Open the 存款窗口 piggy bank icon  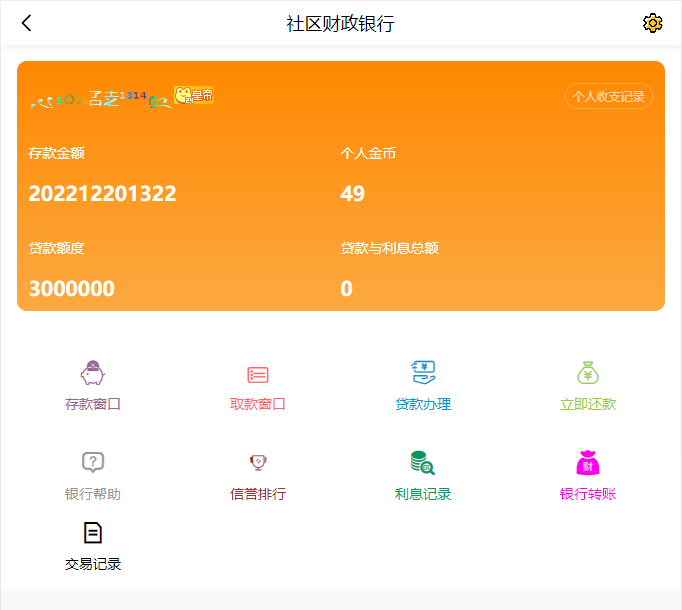[93, 374]
